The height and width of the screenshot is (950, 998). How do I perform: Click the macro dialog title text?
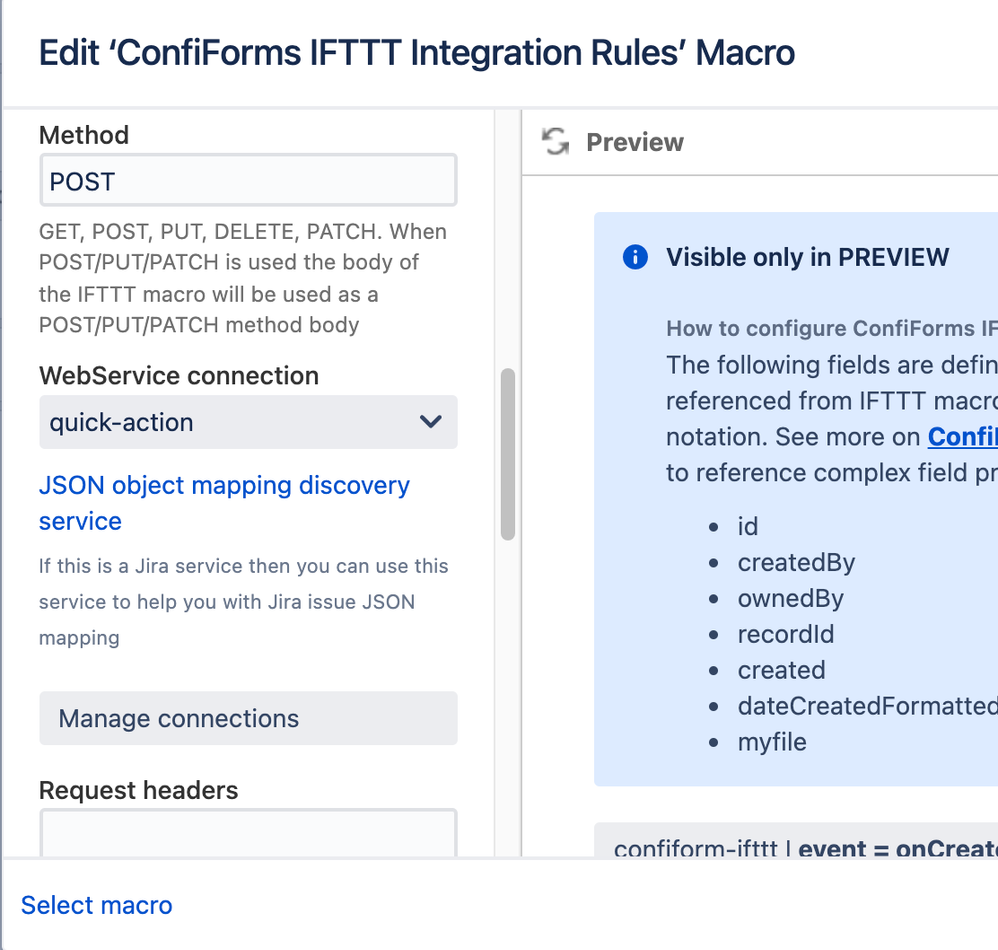pos(417,52)
